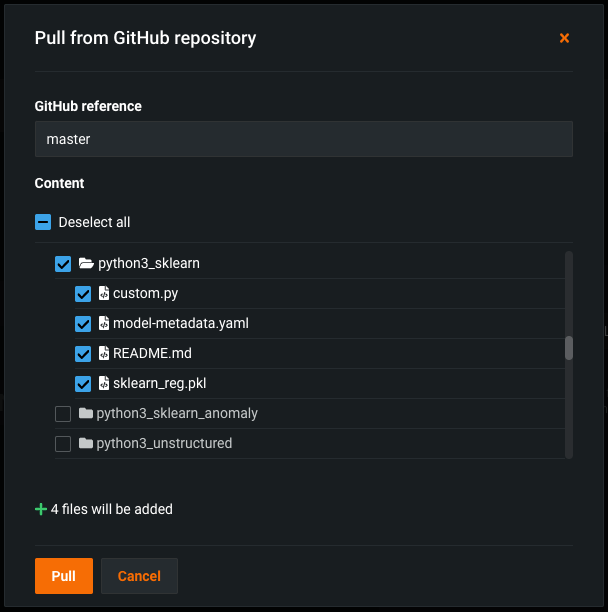Click the sklearn_reg.pkl file icon
The width and height of the screenshot is (608, 612).
pyautogui.click(x=103, y=384)
